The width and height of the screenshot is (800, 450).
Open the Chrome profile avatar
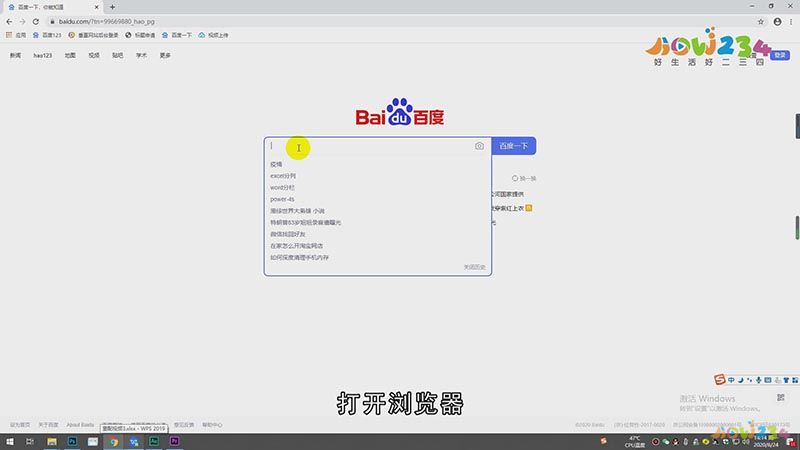click(x=777, y=21)
